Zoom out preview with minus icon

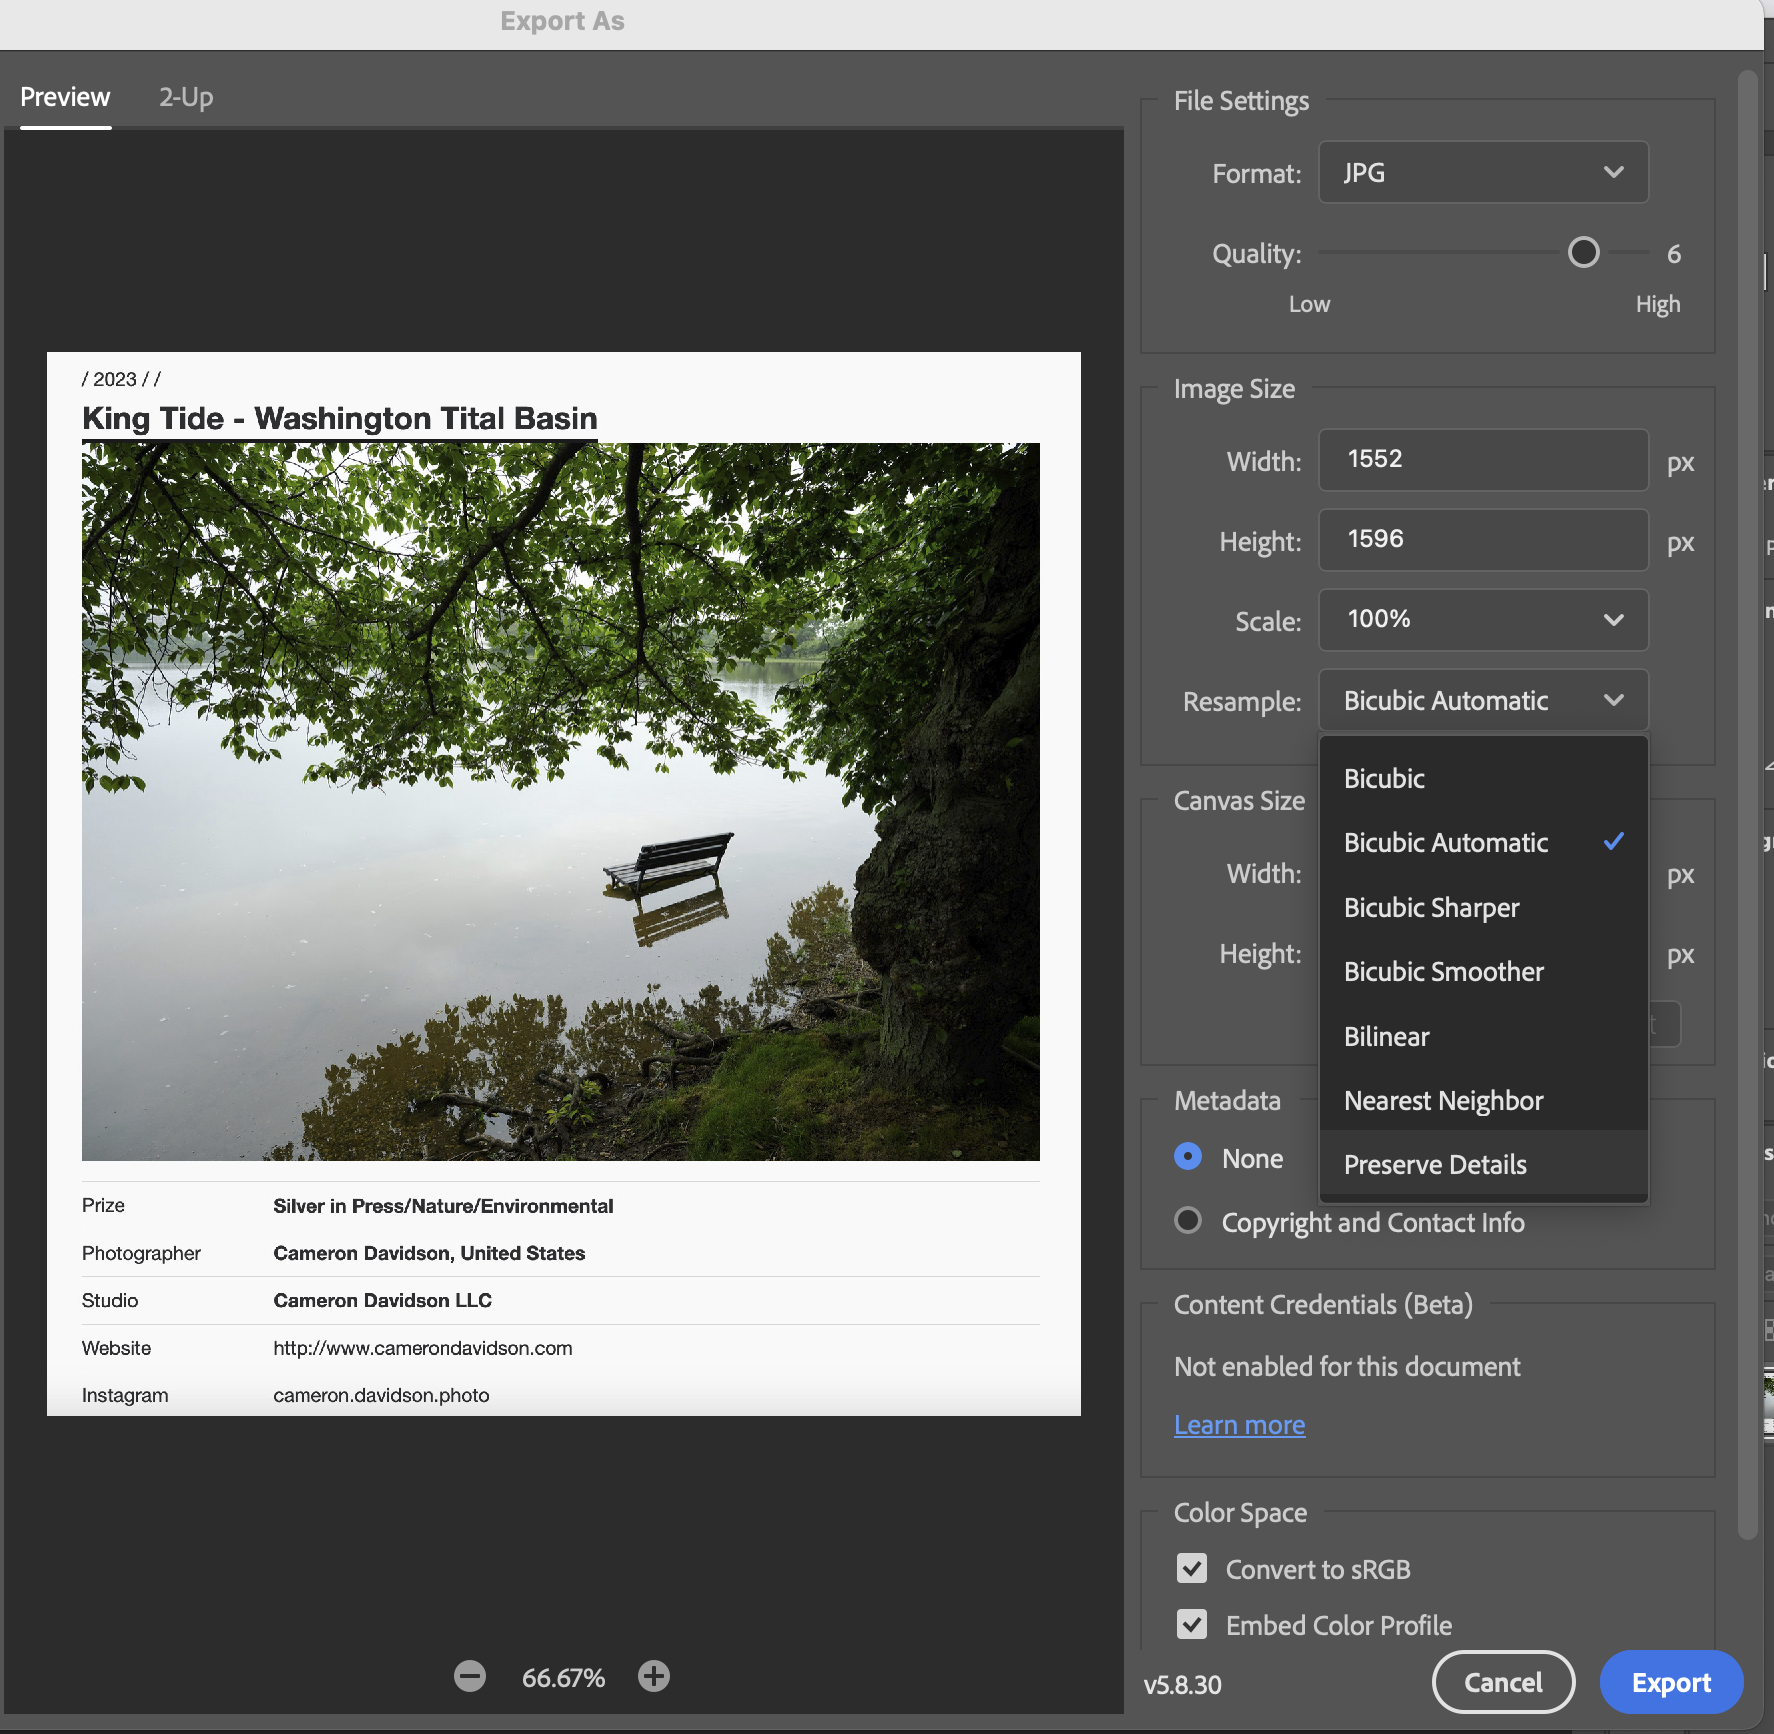469,1676
